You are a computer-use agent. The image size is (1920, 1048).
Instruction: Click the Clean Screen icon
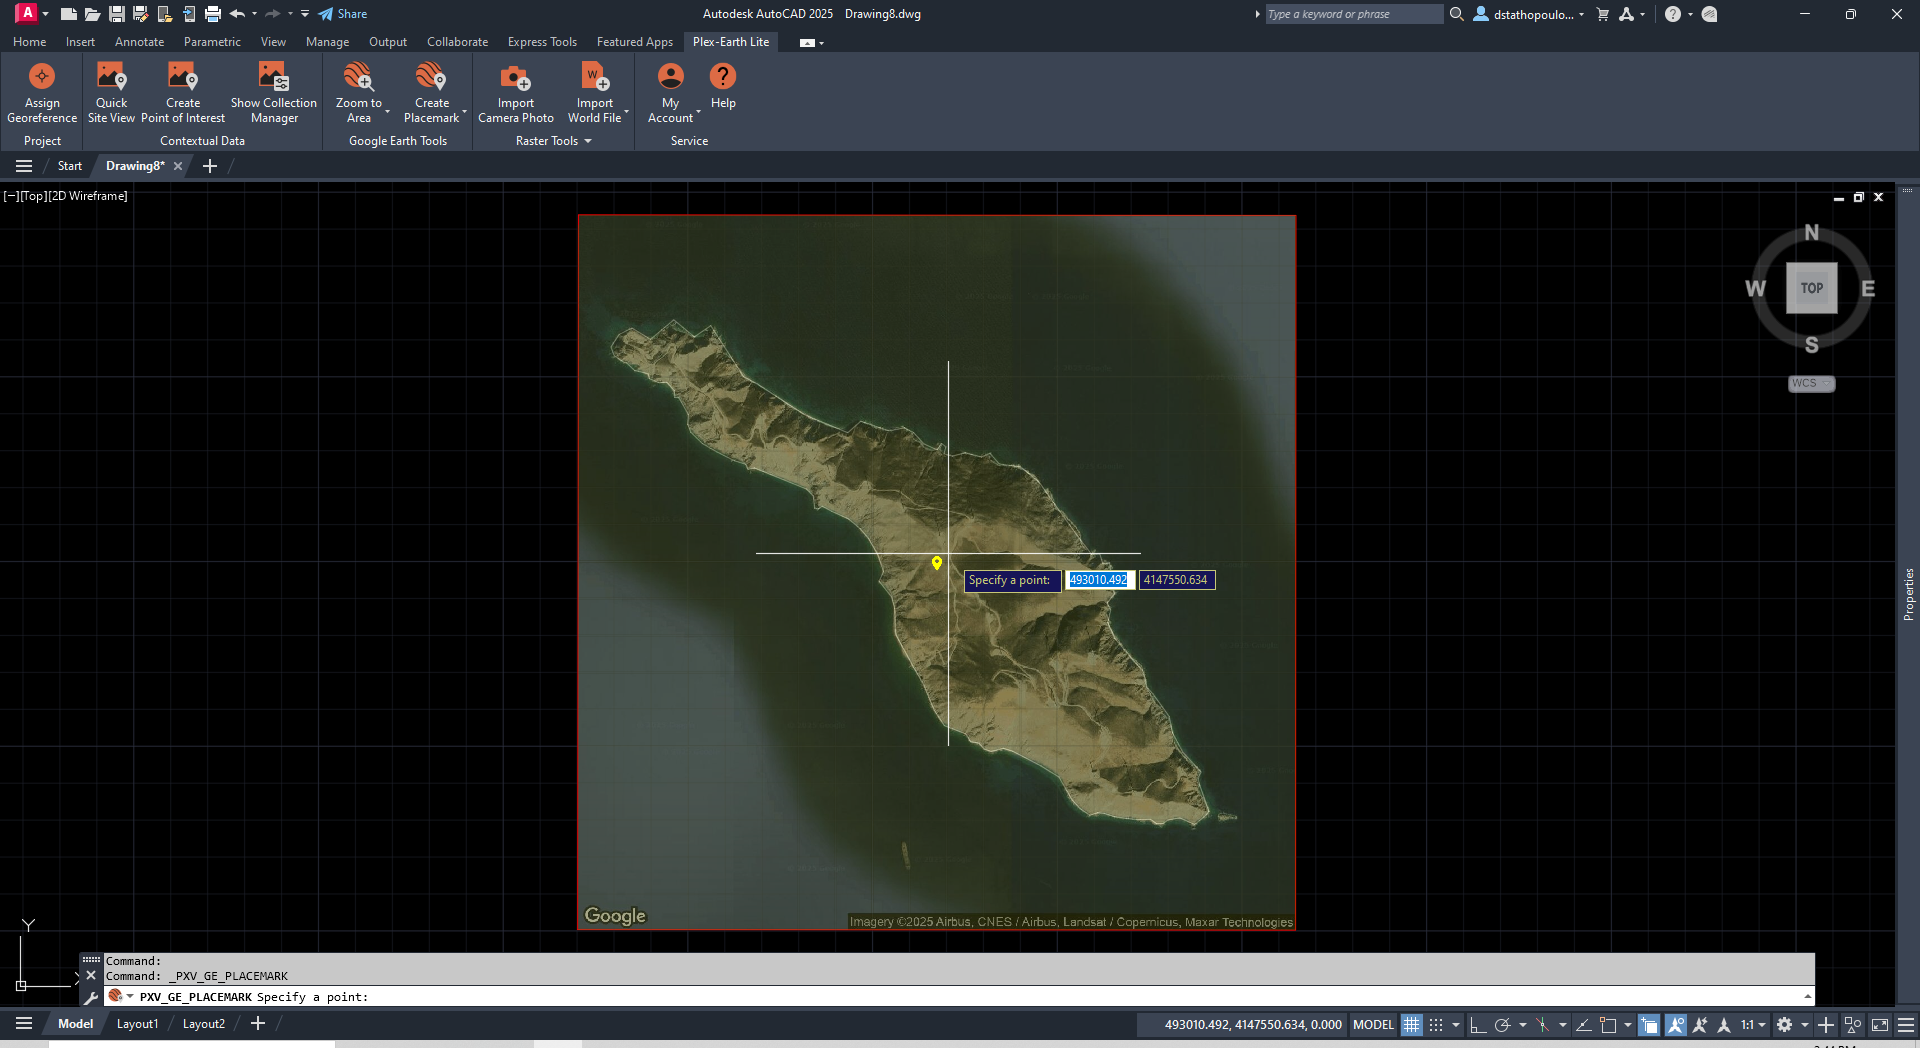coord(1880,1024)
